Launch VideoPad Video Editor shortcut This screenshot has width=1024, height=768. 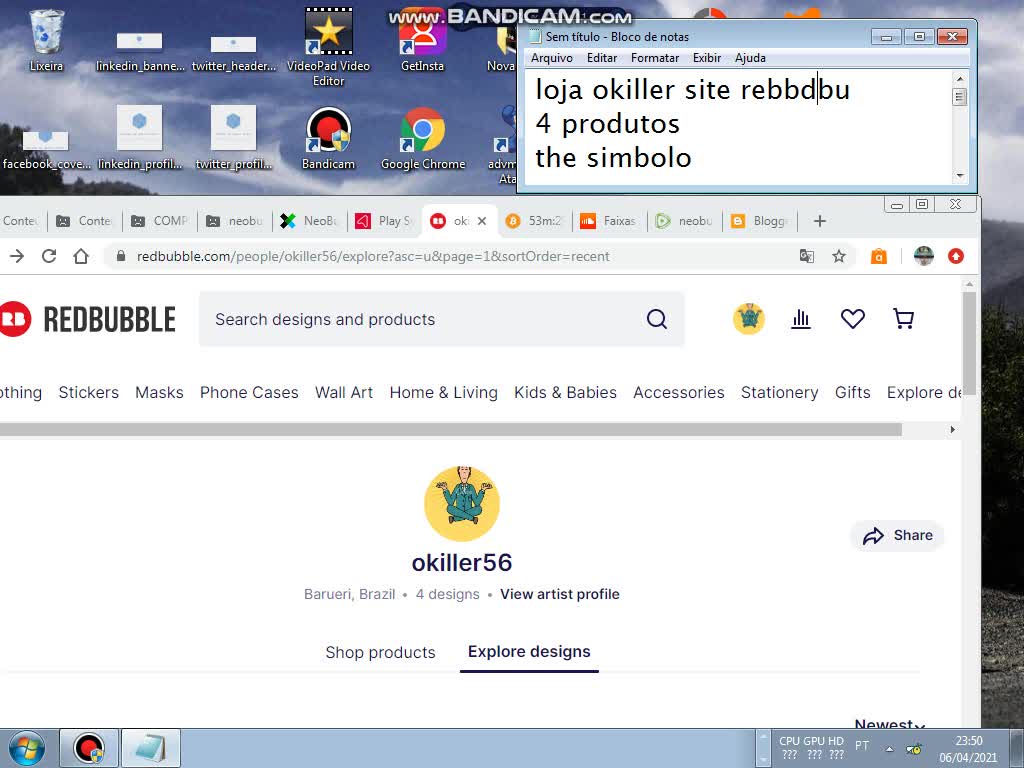click(328, 46)
